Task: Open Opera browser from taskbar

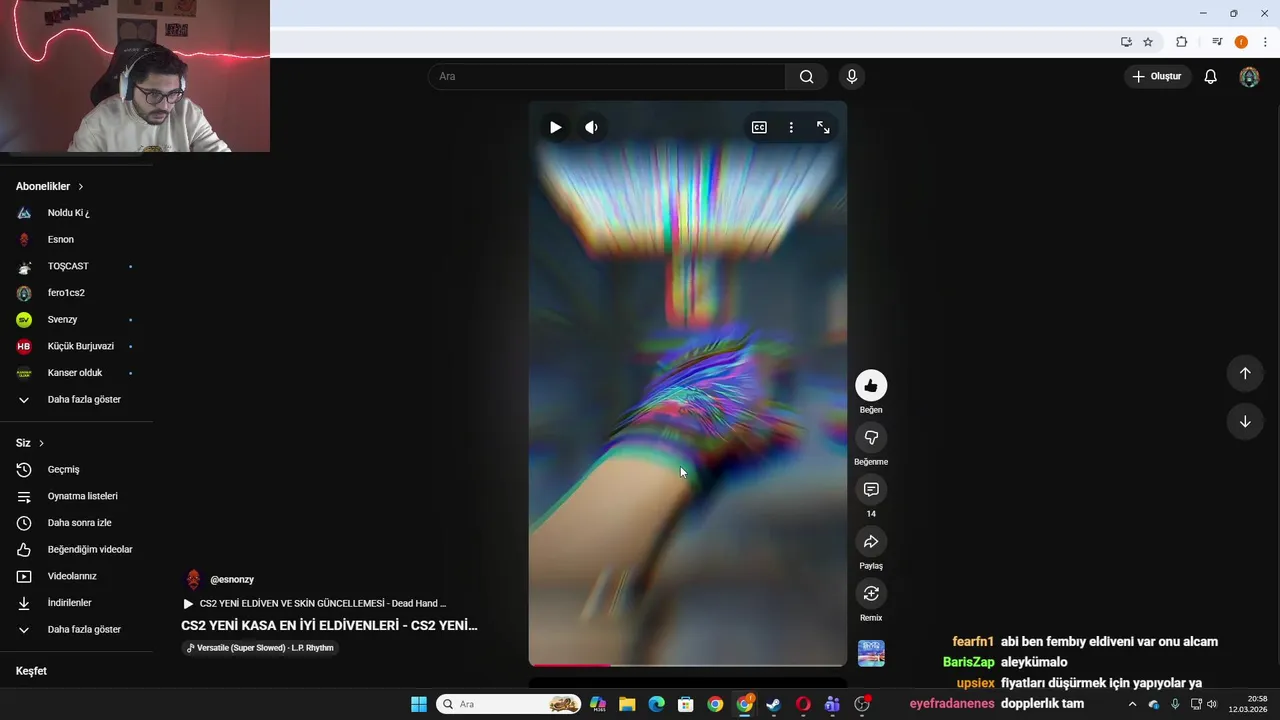Action: click(803, 704)
